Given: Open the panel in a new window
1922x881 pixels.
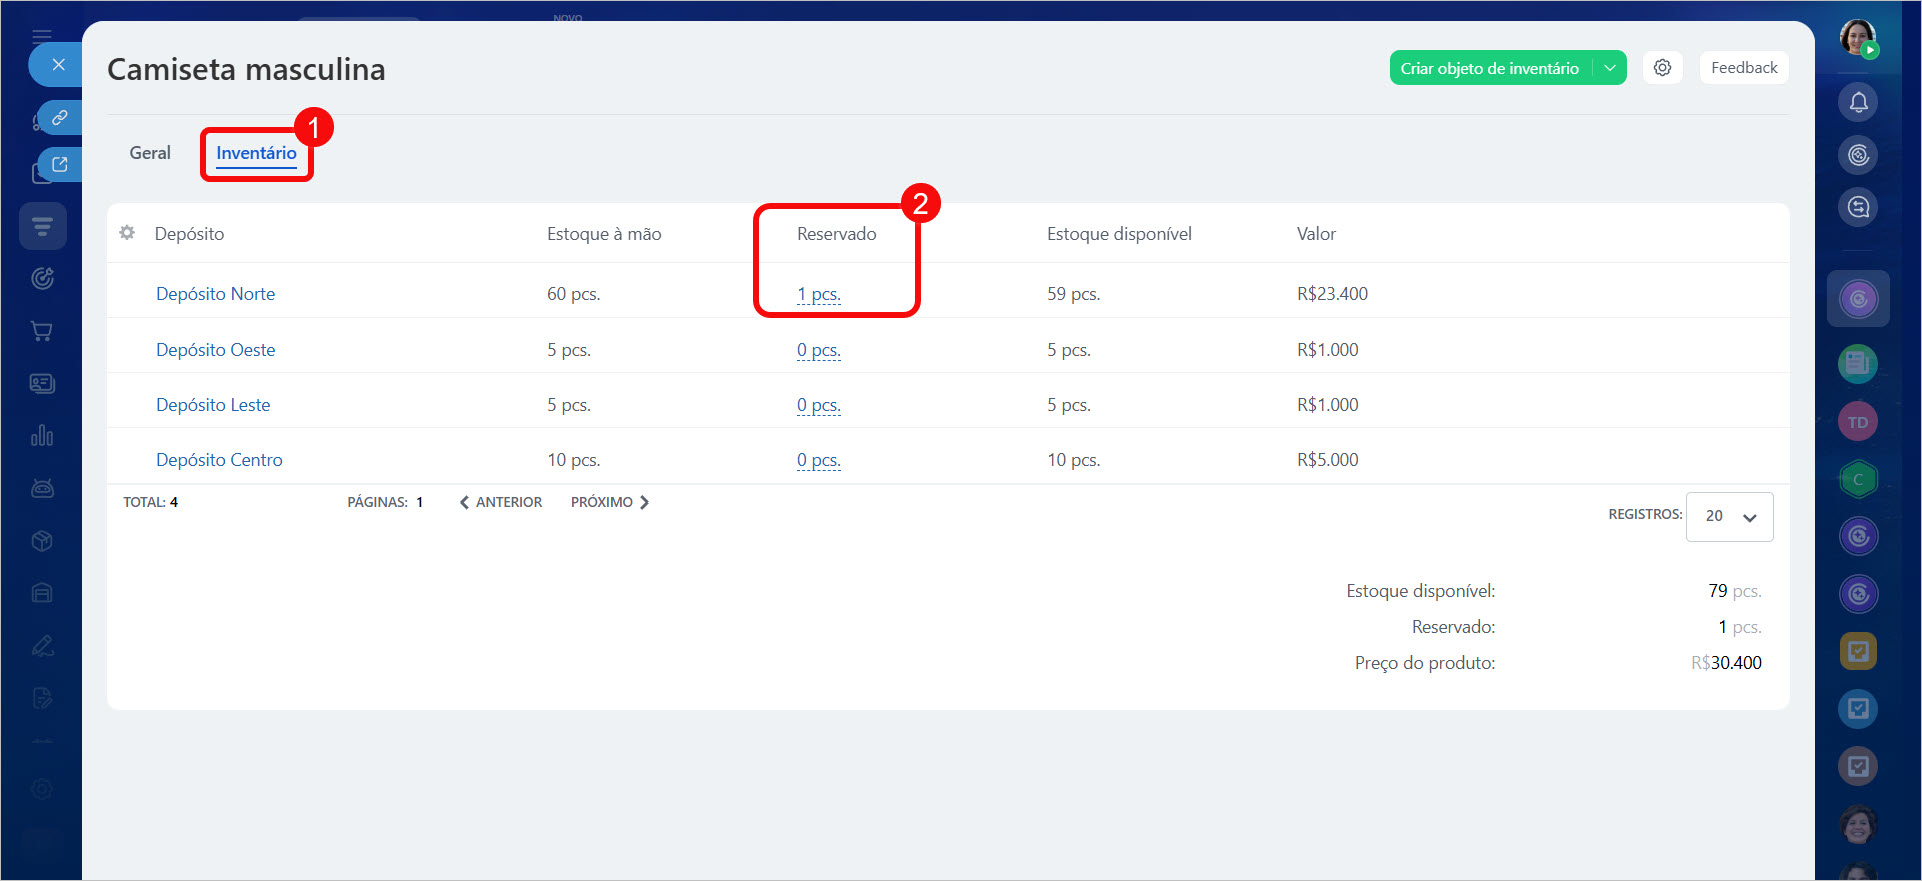Looking at the screenshot, I should [x=59, y=164].
